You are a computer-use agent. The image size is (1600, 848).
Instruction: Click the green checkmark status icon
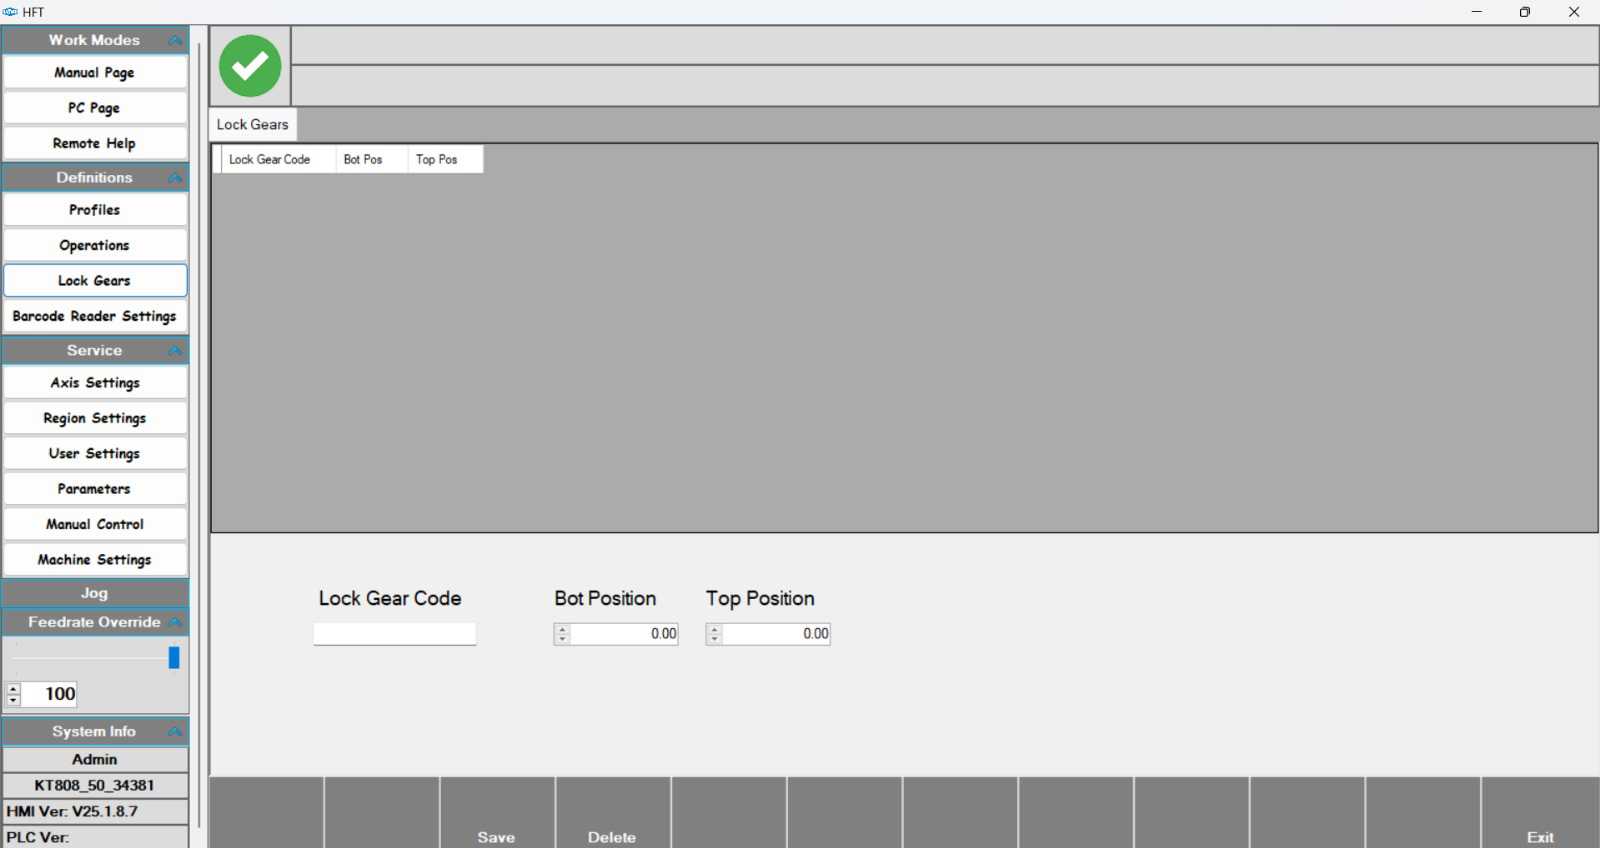(x=250, y=66)
